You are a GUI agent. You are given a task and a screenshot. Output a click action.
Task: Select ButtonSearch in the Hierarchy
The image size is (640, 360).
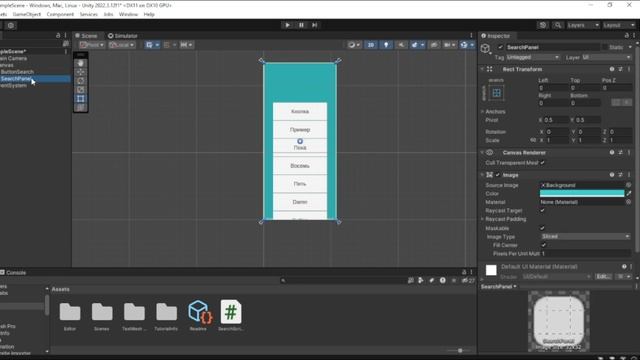coord(17,72)
